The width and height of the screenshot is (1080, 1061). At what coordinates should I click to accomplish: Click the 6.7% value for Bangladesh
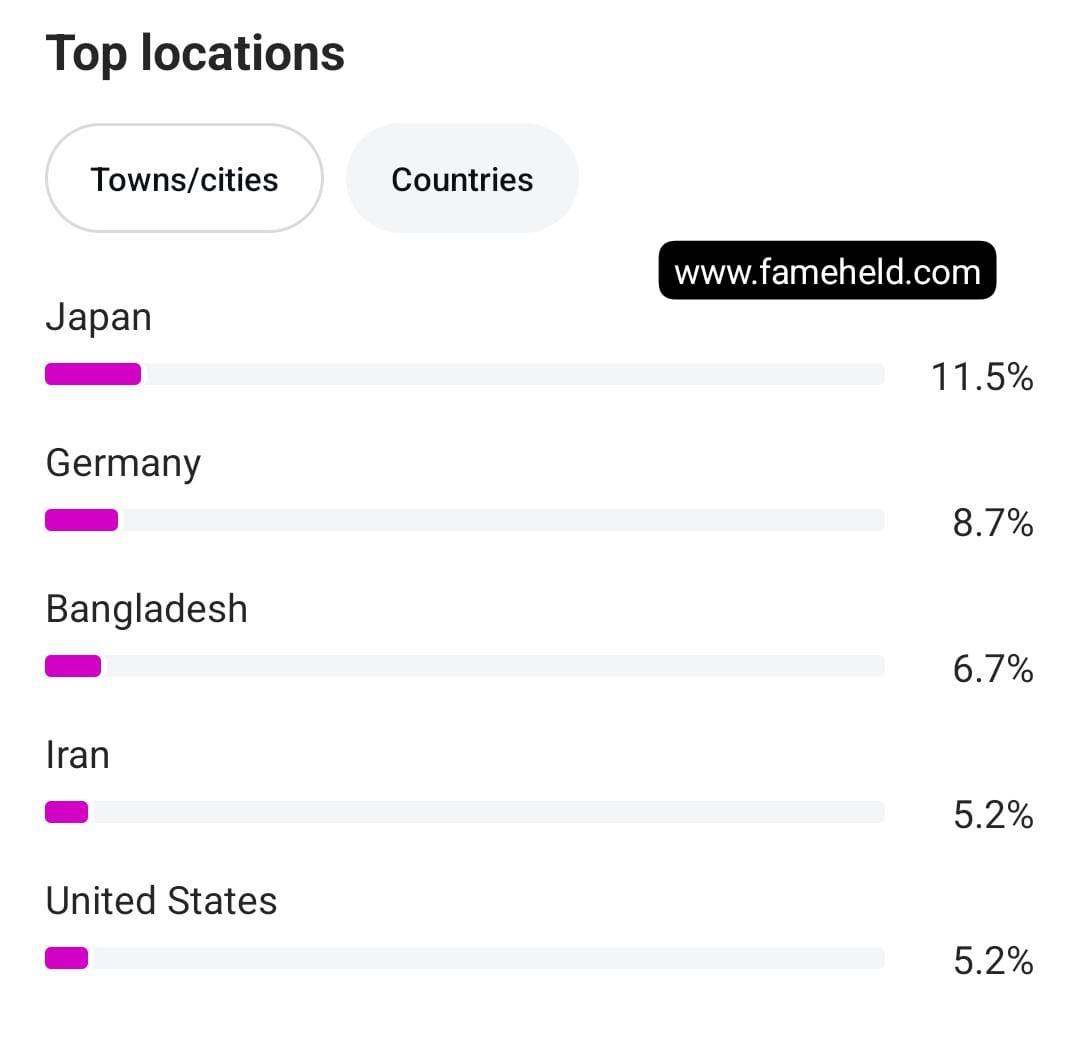(x=992, y=669)
